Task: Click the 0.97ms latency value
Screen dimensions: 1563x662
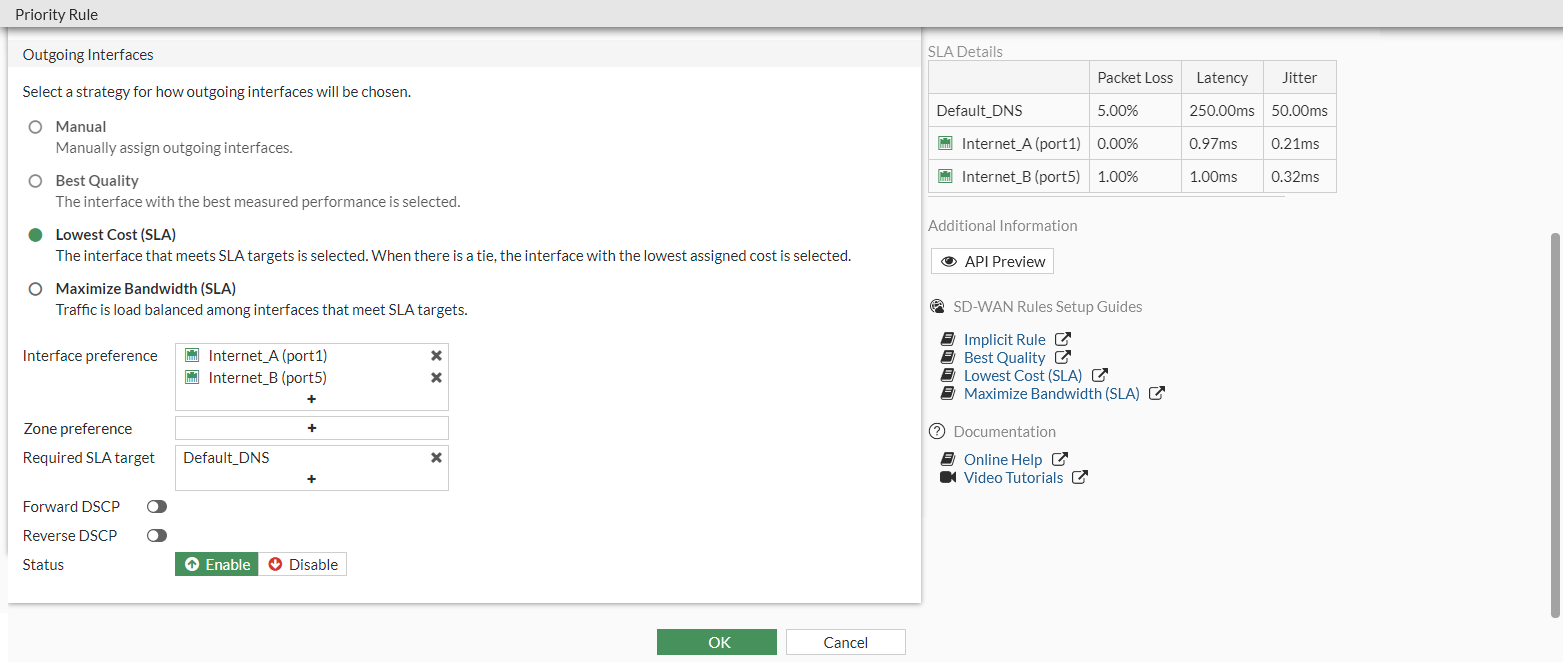Action: (1213, 144)
